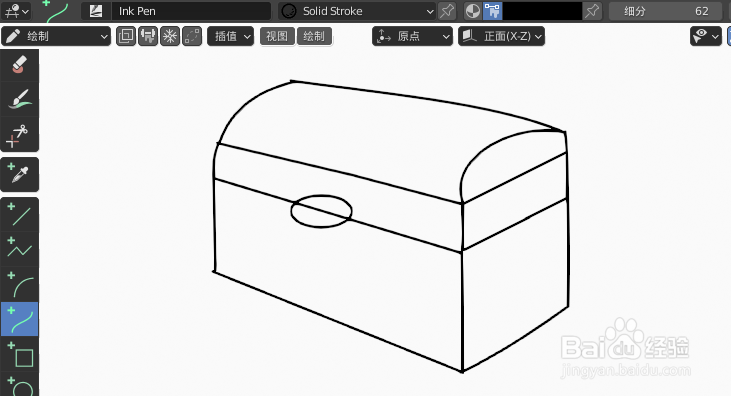The width and height of the screenshot is (731, 396).
Task: Select the Erase tool in the toolbar
Action: coord(20,65)
